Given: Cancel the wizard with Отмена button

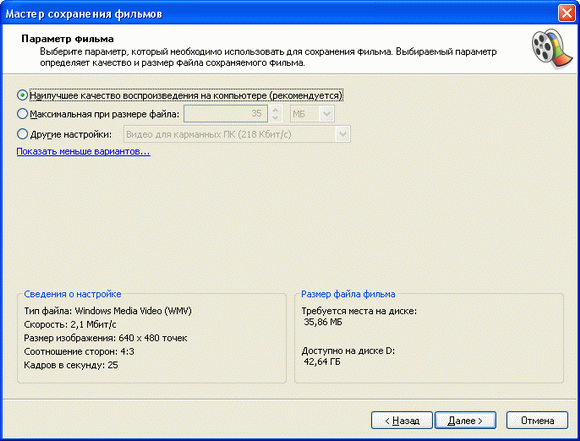Looking at the screenshot, I should [x=537, y=421].
